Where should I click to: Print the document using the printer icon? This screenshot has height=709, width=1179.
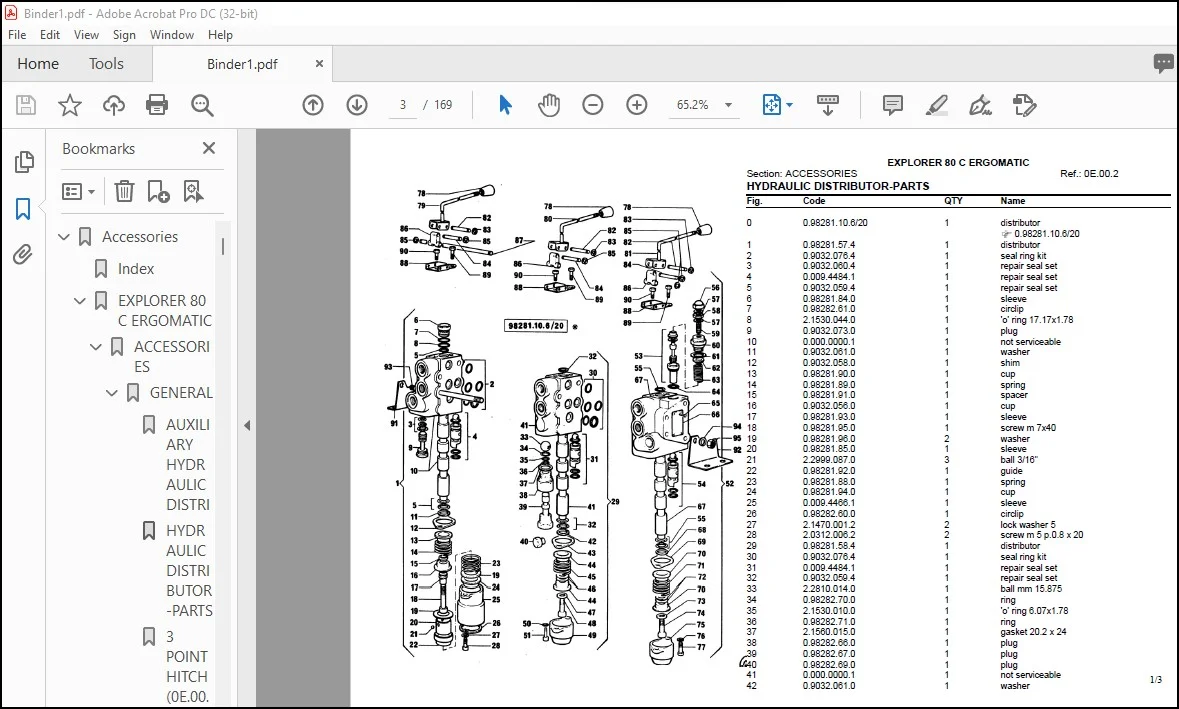tap(157, 105)
